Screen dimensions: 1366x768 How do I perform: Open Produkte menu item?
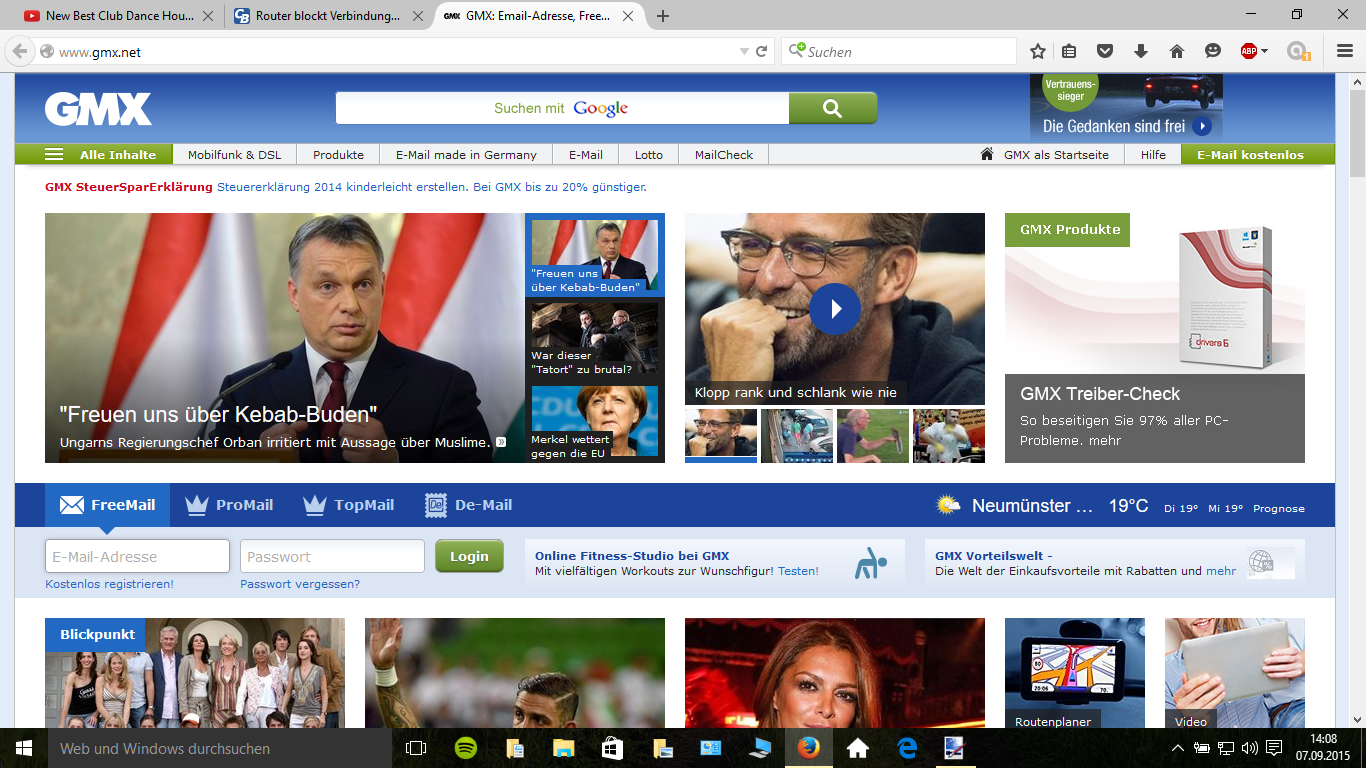point(339,154)
